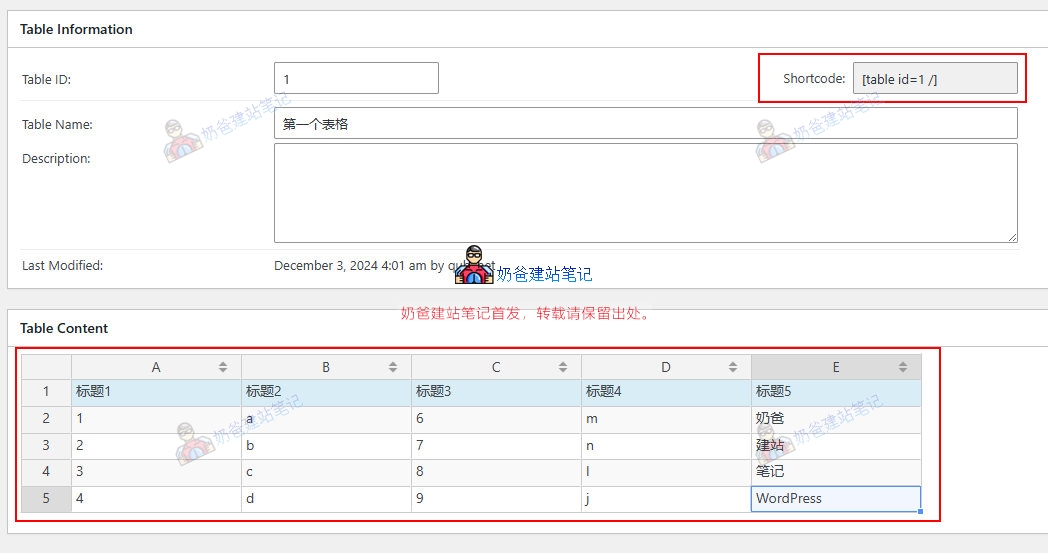Click cell containing letter c

click(326, 472)
